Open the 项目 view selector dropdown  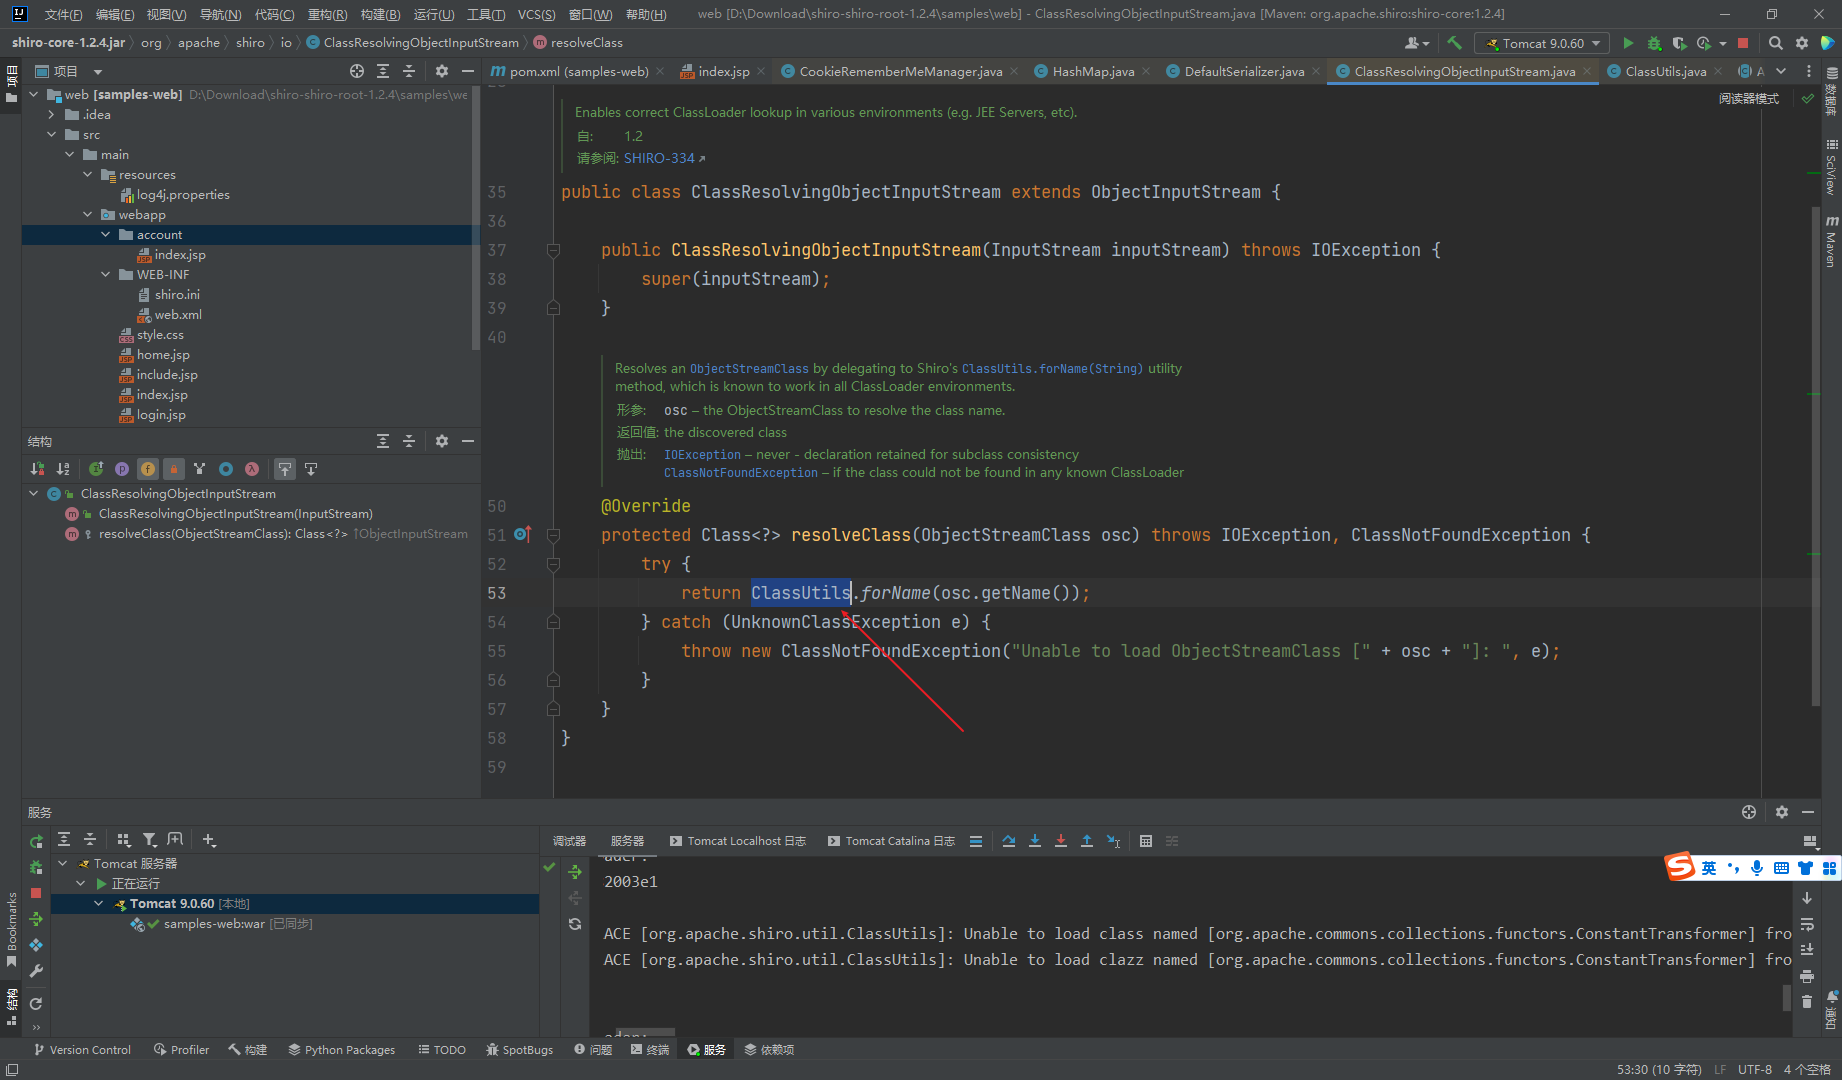[98, 71]
